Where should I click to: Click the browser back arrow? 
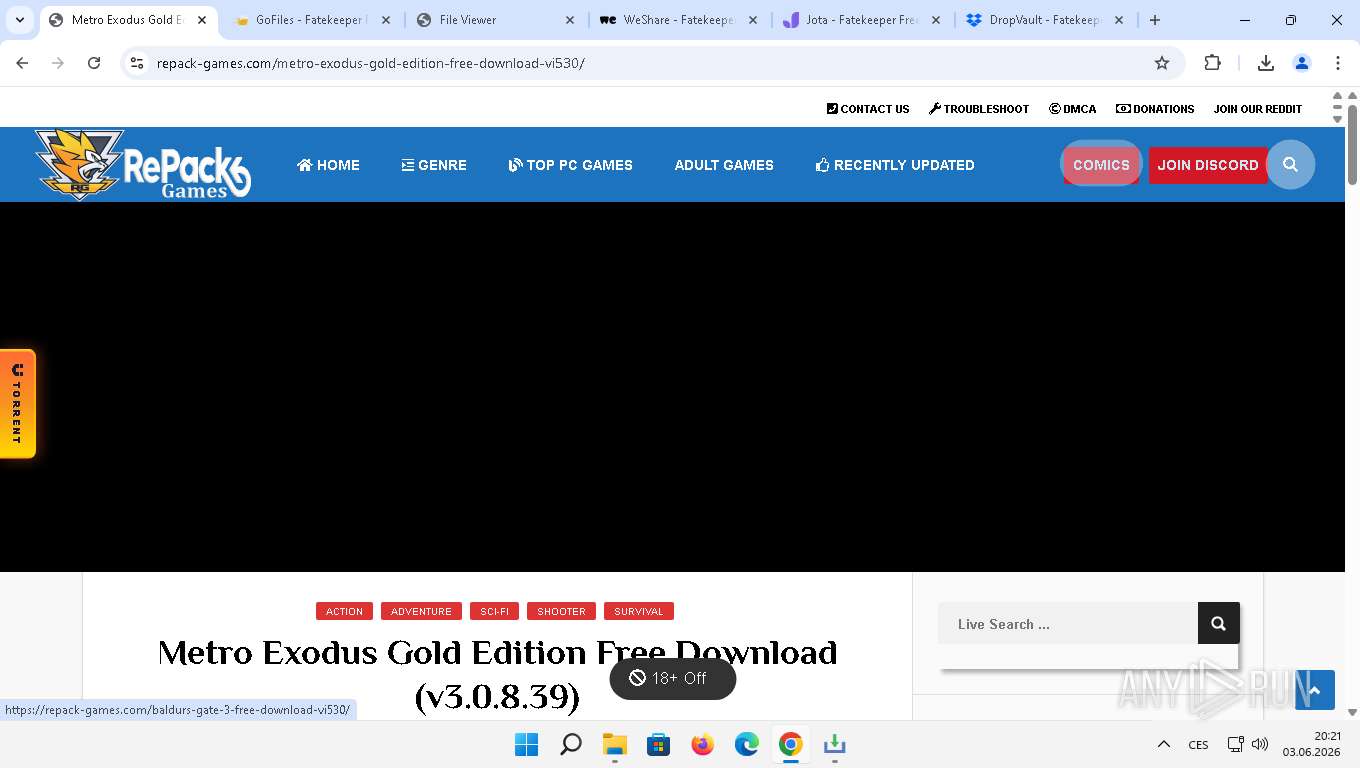[22, 63]
